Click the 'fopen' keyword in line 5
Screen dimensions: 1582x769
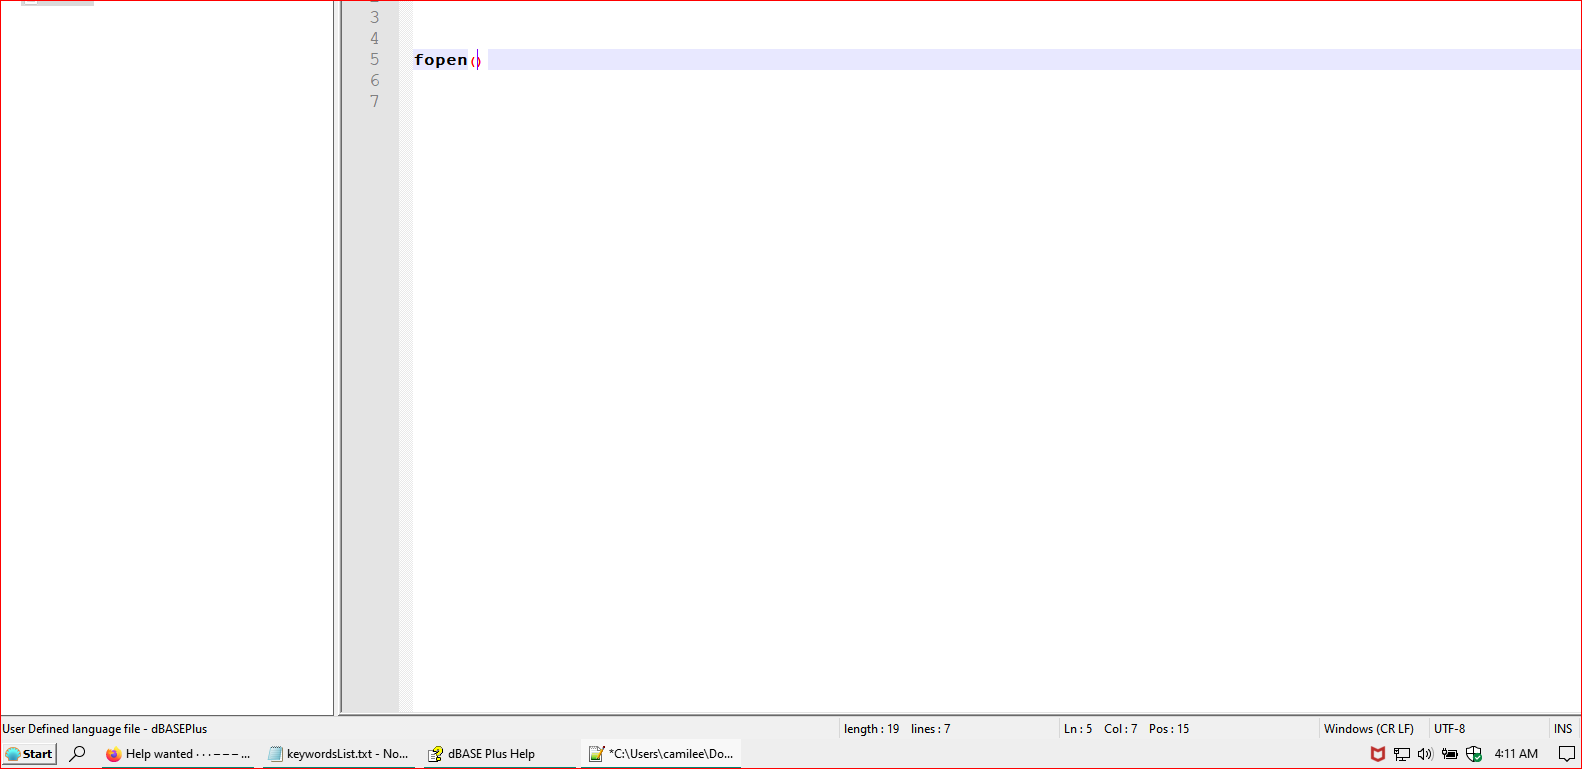coord(441,60)
